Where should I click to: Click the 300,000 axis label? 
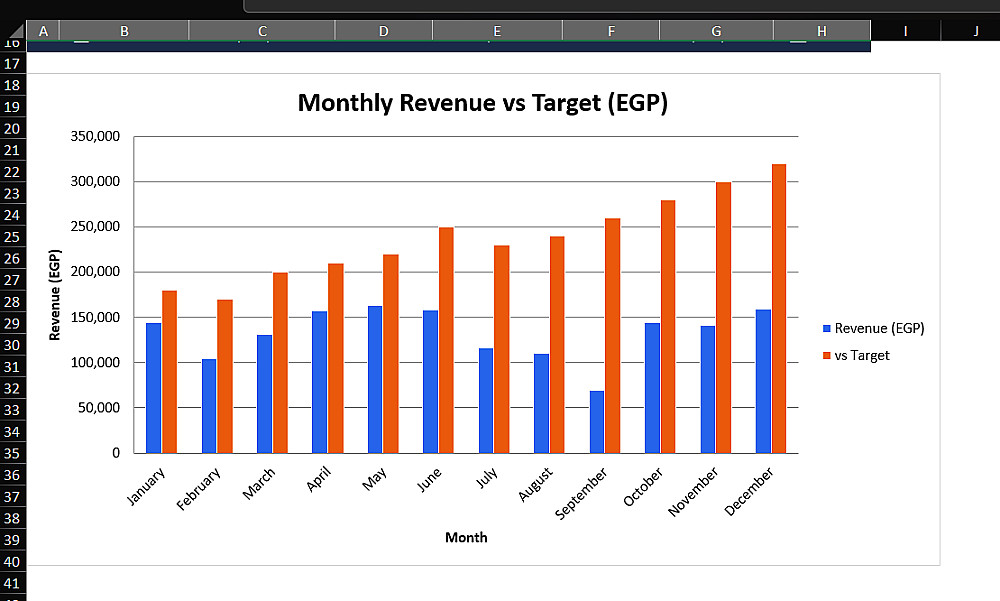(95, 181)
